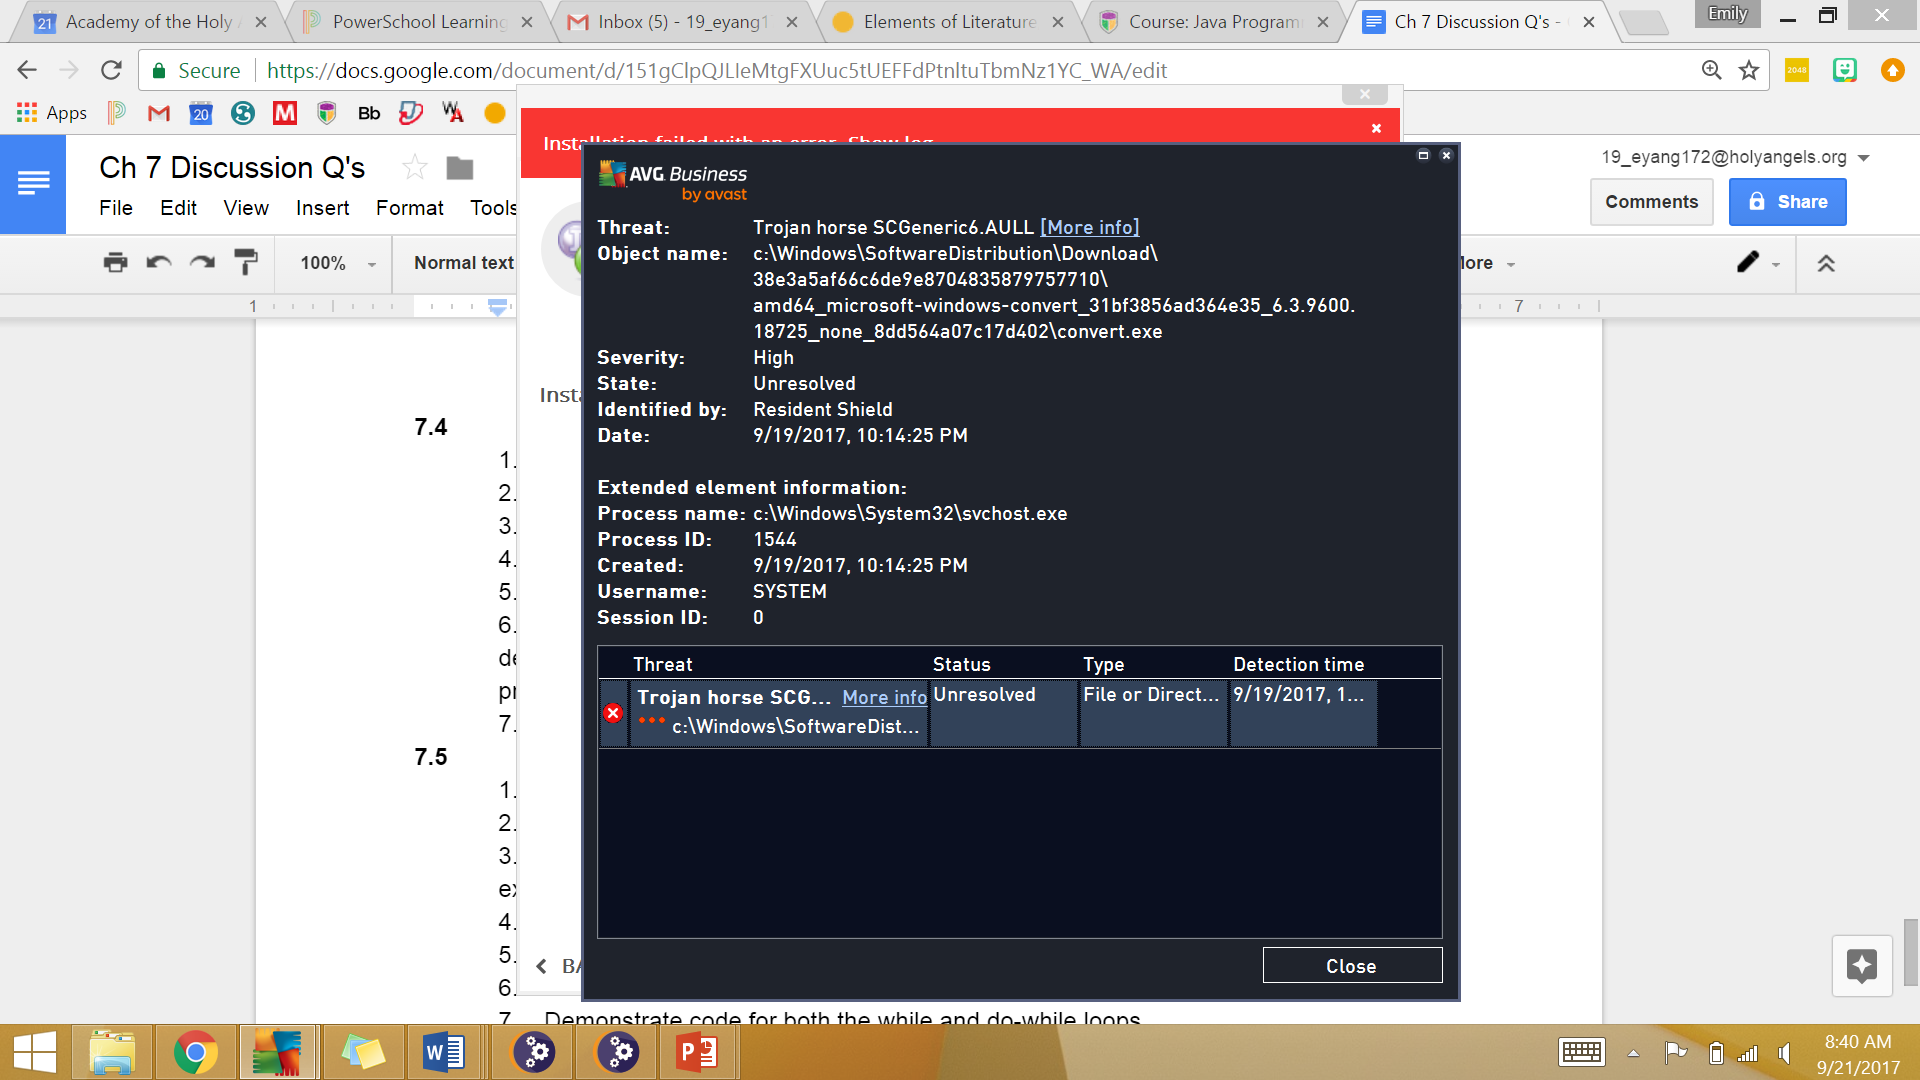1920x1080 pixels.
Task: Switch to Course: Java Programming tab
Action: pos(1215,22)
